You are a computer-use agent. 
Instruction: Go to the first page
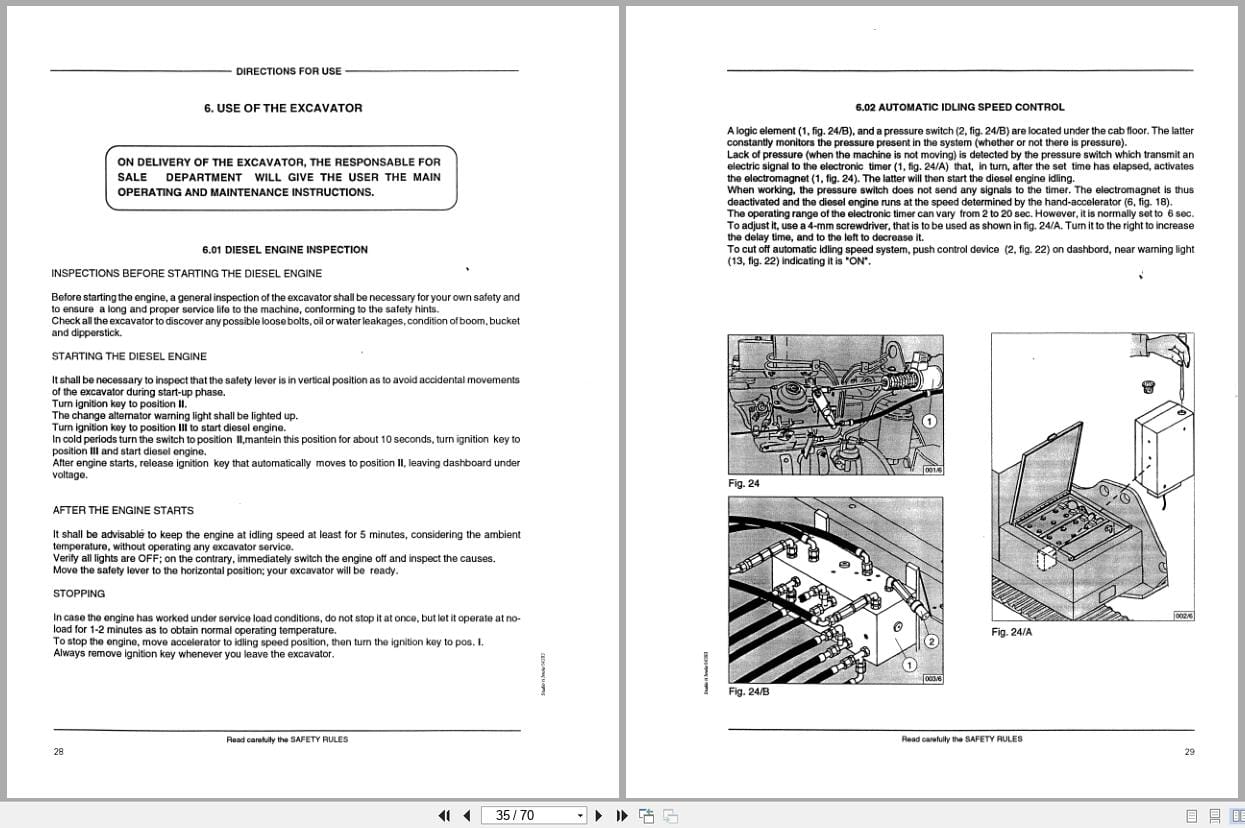point(445,815)
